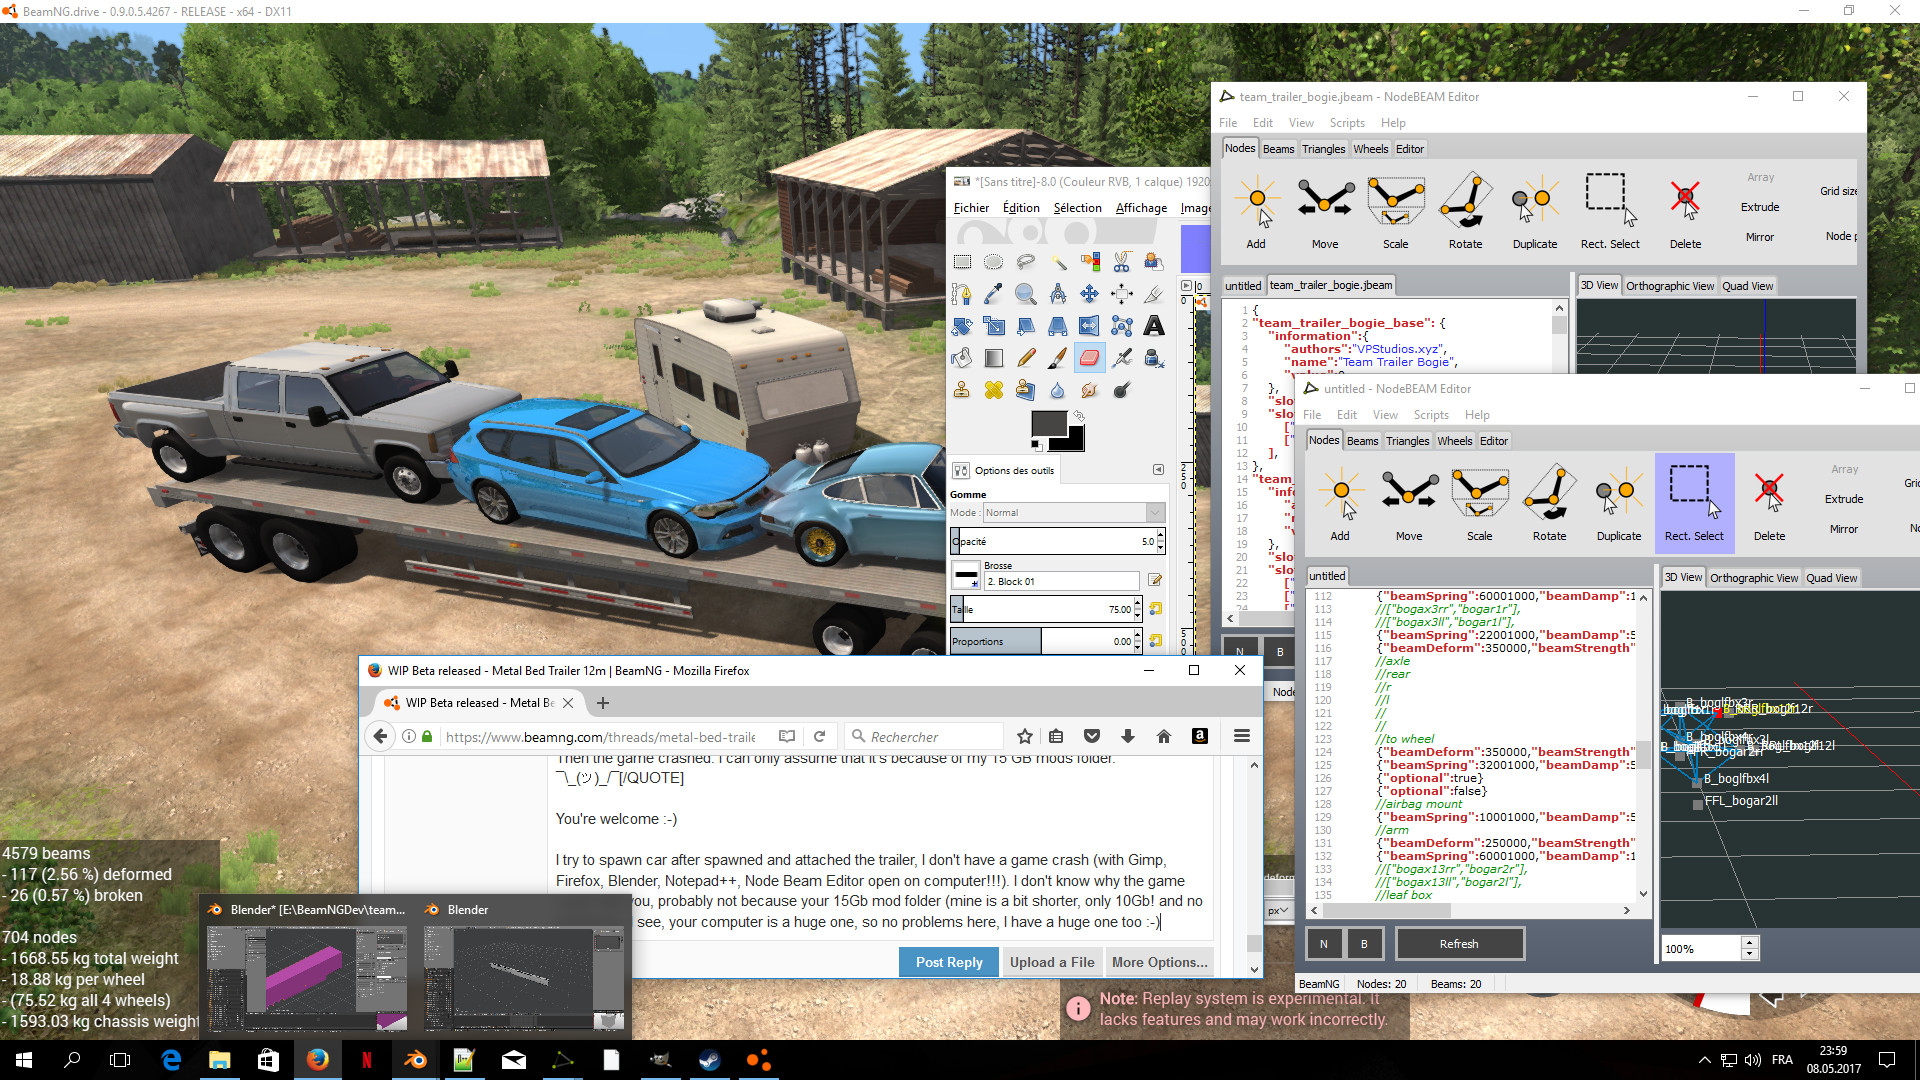Image resolution: width=1920 pixels, height=1080 pixels.
Task: Click Rotate tool in untitled NodeBEAM Editor
Action: pos(1549,504)
